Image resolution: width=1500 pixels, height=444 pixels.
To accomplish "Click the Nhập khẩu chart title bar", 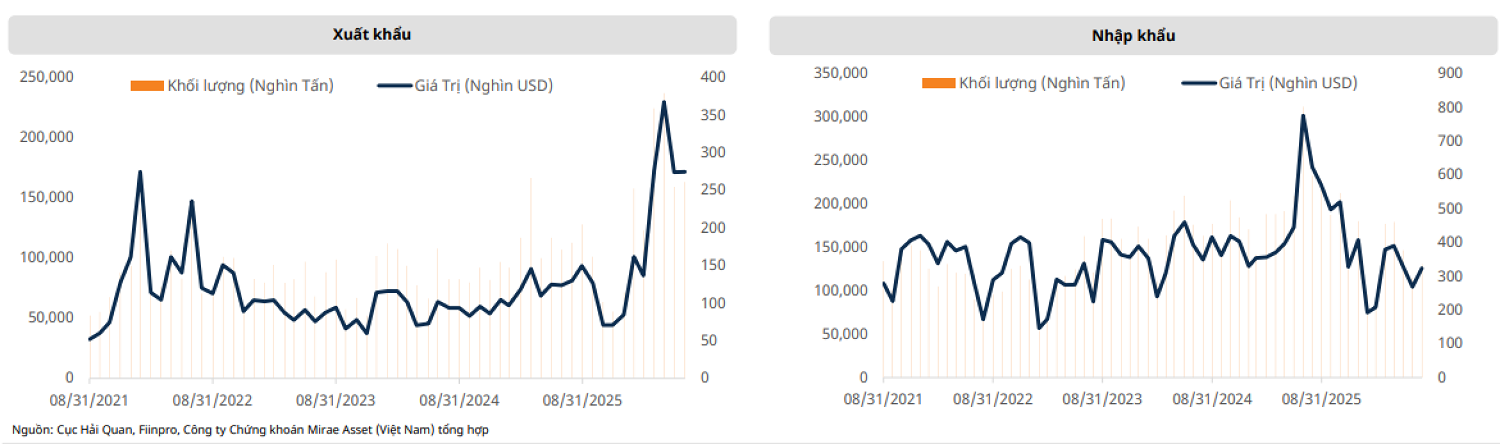I will point(1133,35).
